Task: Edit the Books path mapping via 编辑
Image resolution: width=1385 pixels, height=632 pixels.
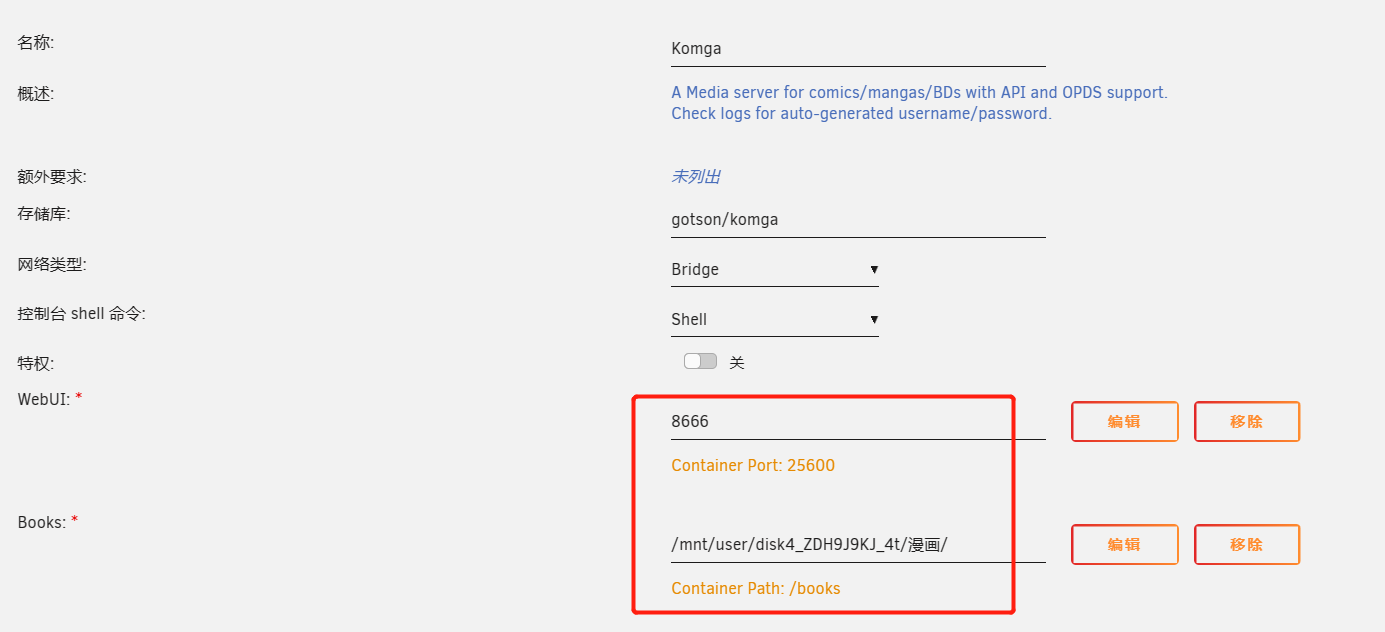Action: click(x=1124, y=545)
